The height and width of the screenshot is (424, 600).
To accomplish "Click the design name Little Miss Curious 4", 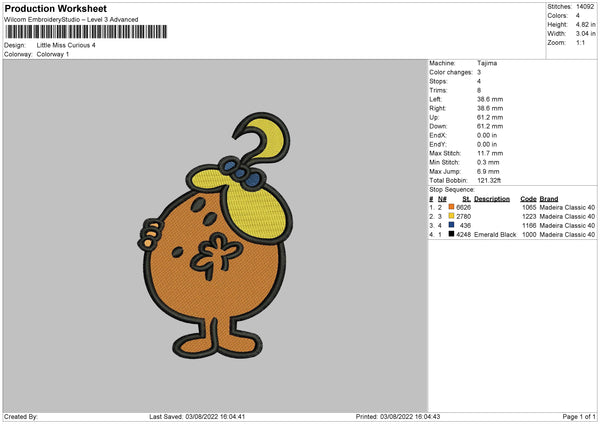I will pyautogui.click(x=67, y=45).
